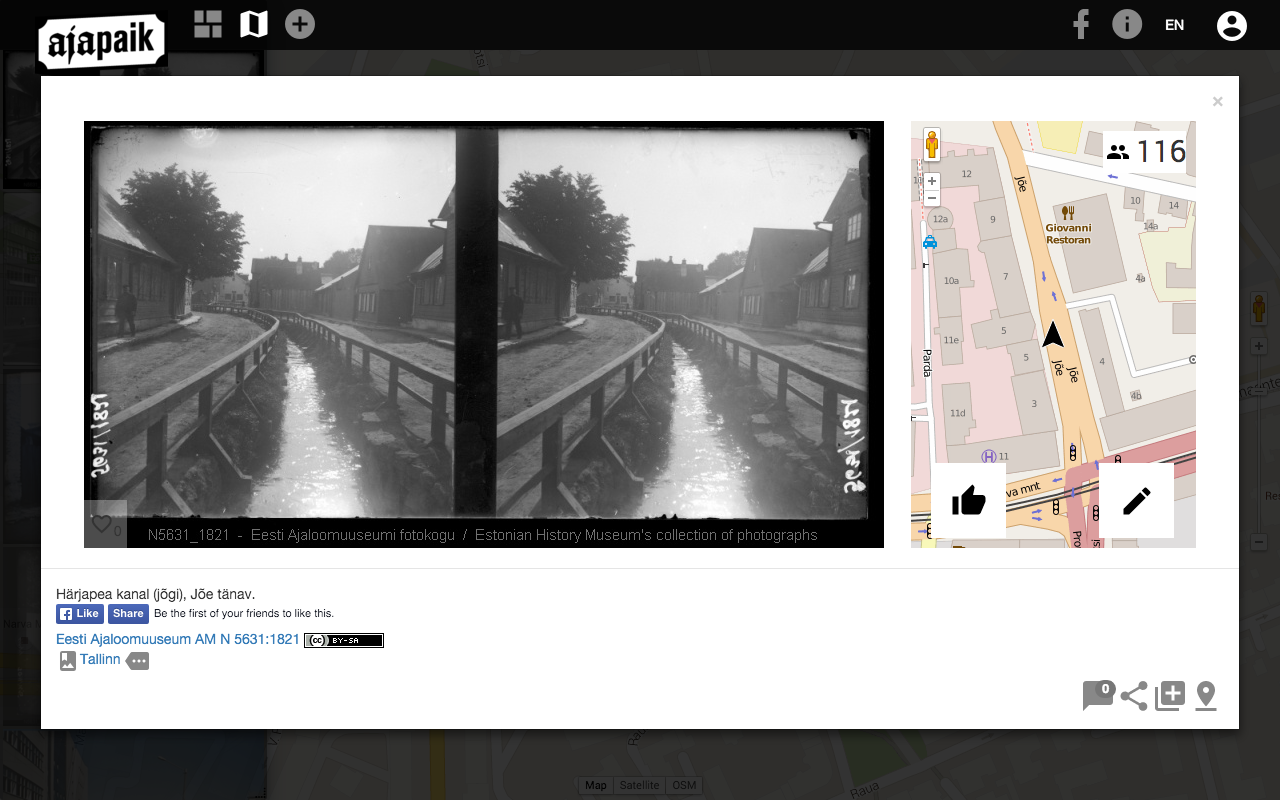This screenshot has width=1280, height=800.
Task: Select OSM layer on background map
Action: [x=684, y=785]
